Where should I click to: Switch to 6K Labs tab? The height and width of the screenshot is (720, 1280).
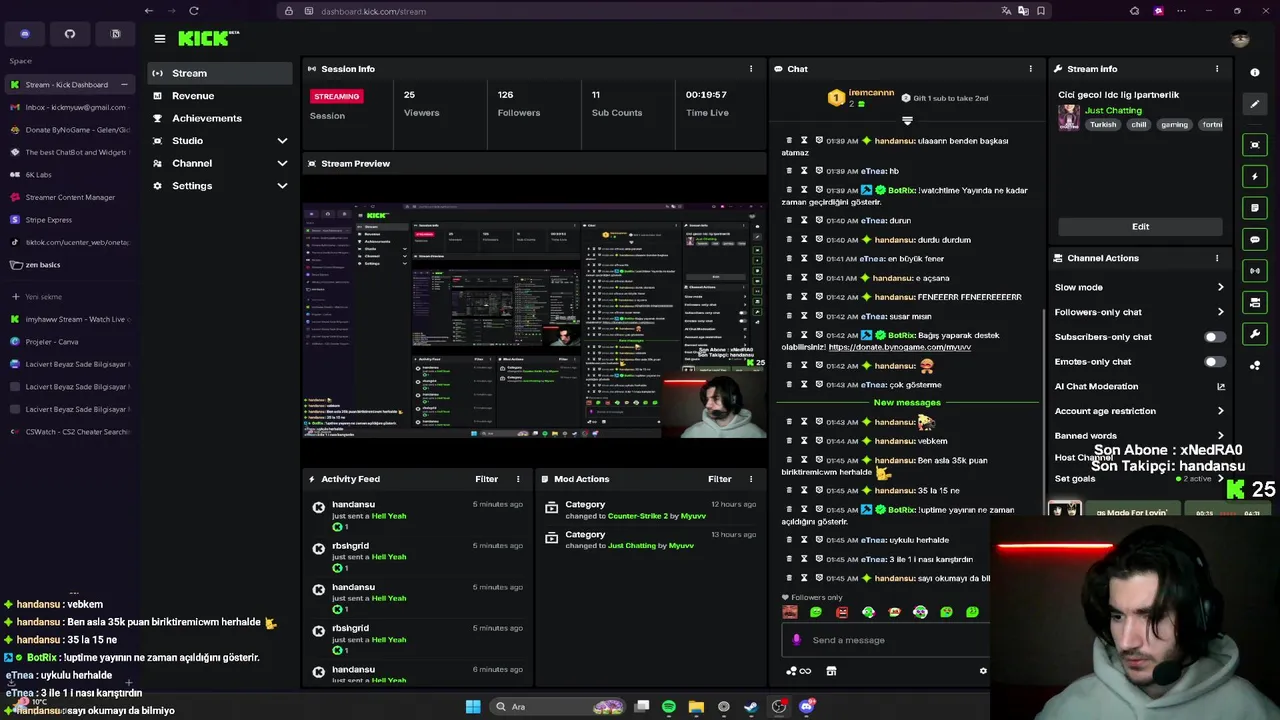pyautogui.click(x=68, y=174)
